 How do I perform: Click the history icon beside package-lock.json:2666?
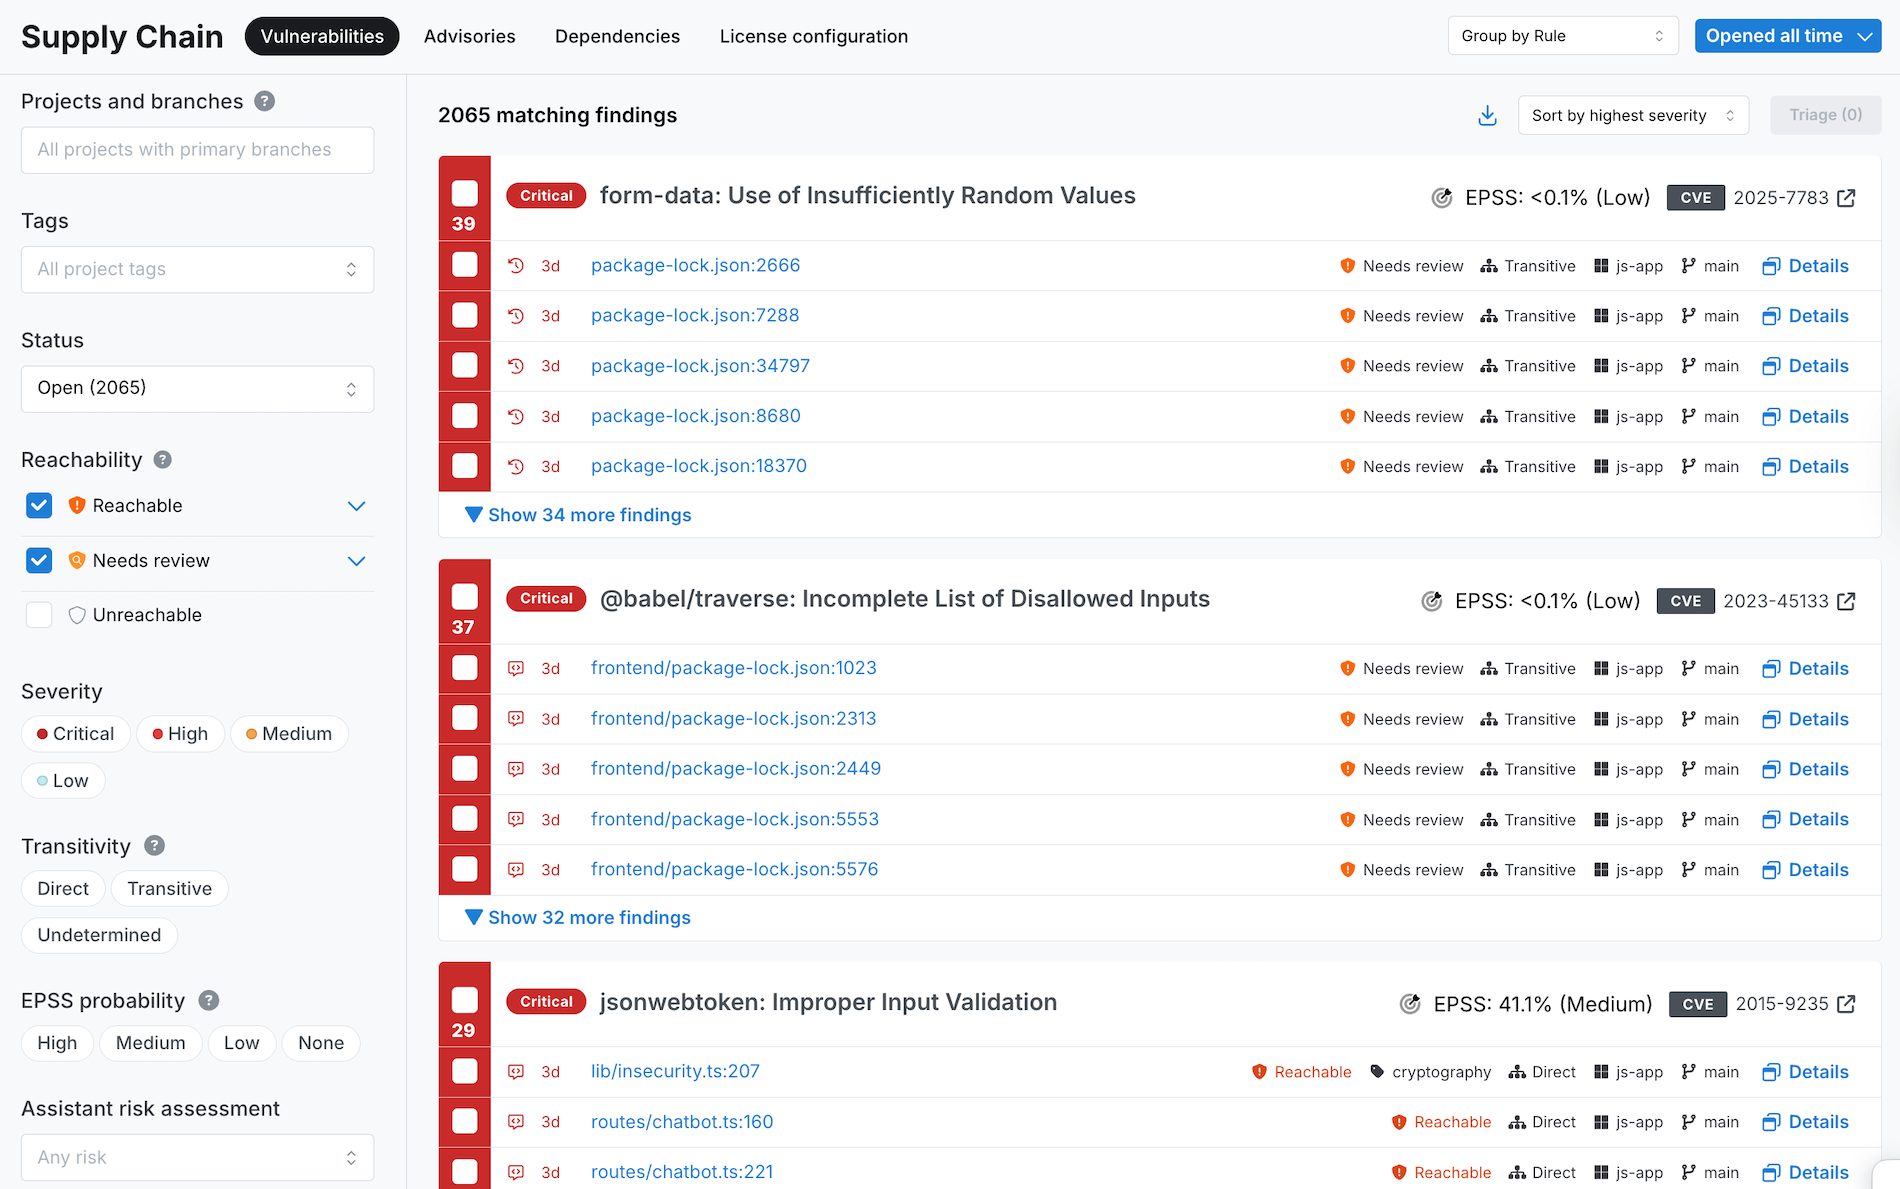[515, 265]
